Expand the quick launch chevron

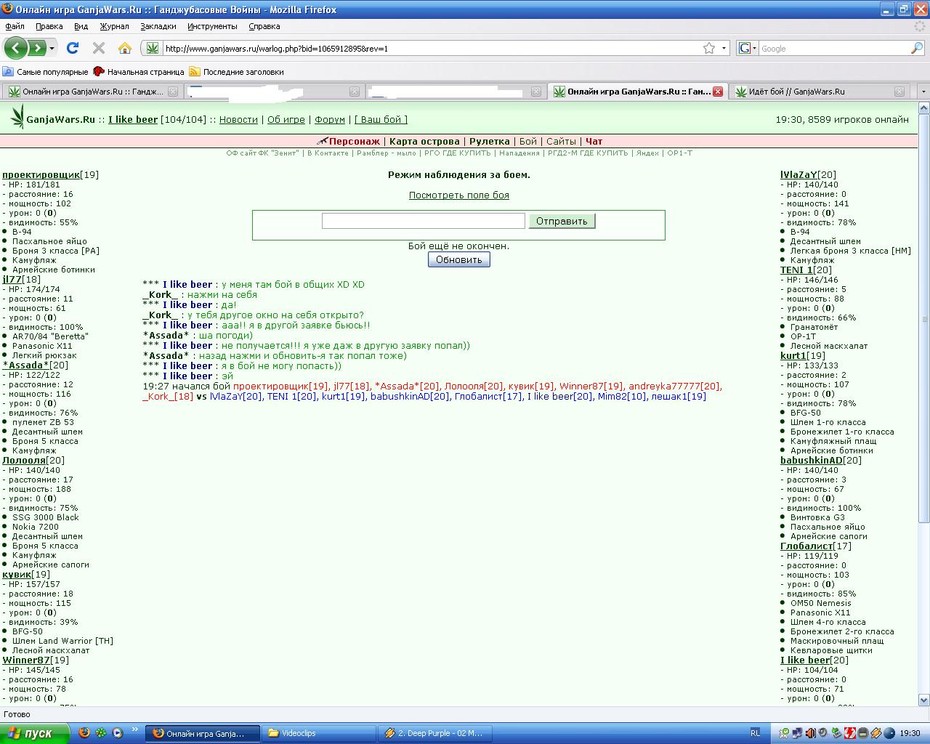(135, 729)
